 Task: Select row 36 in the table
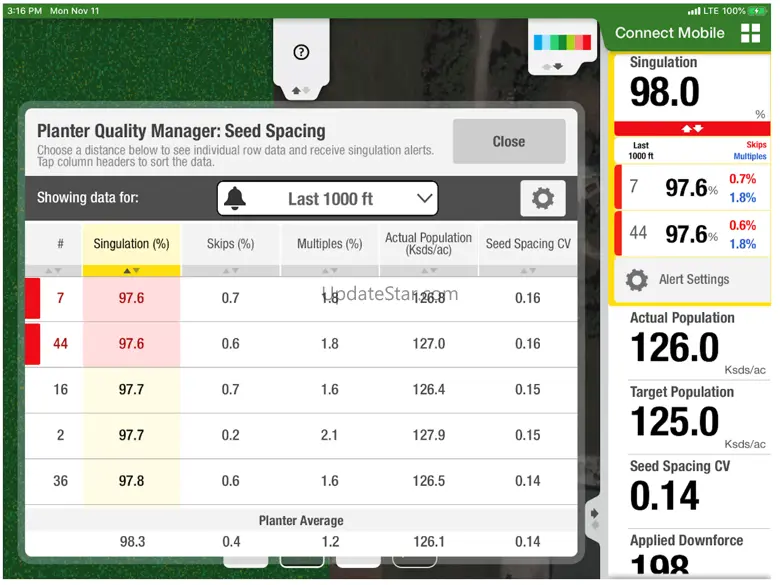pos(301,482)
